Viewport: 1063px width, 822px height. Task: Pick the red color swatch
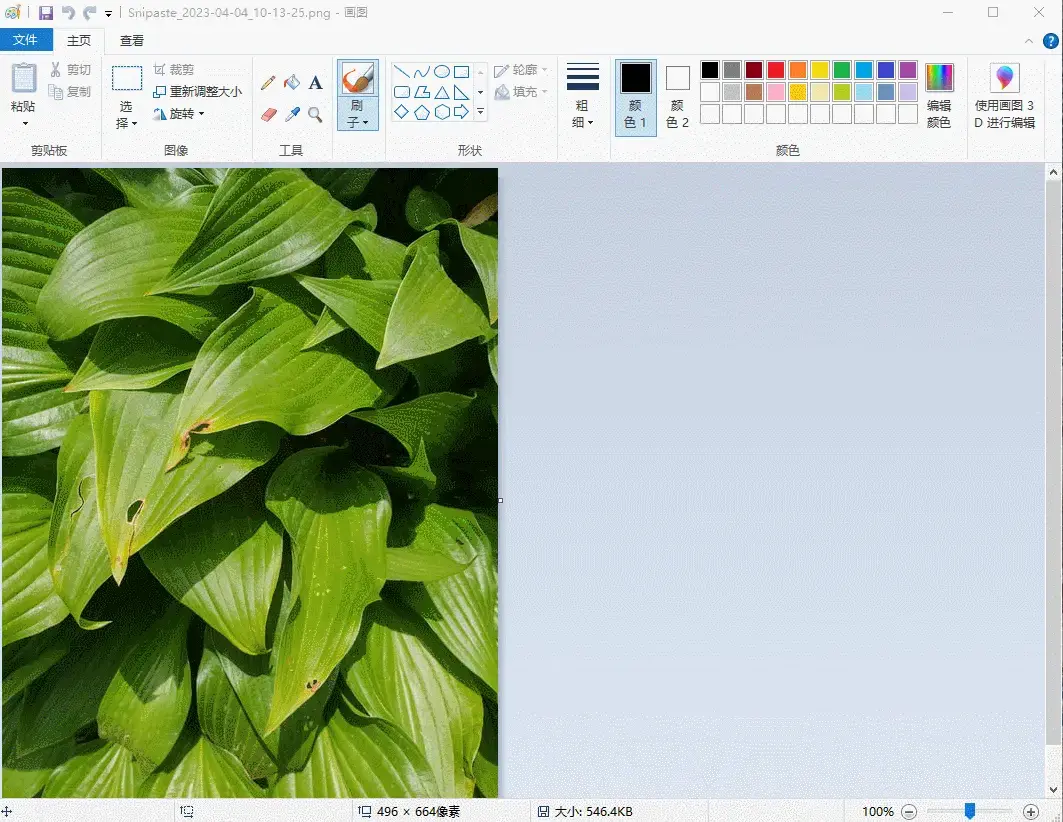(x=776, y=70)
